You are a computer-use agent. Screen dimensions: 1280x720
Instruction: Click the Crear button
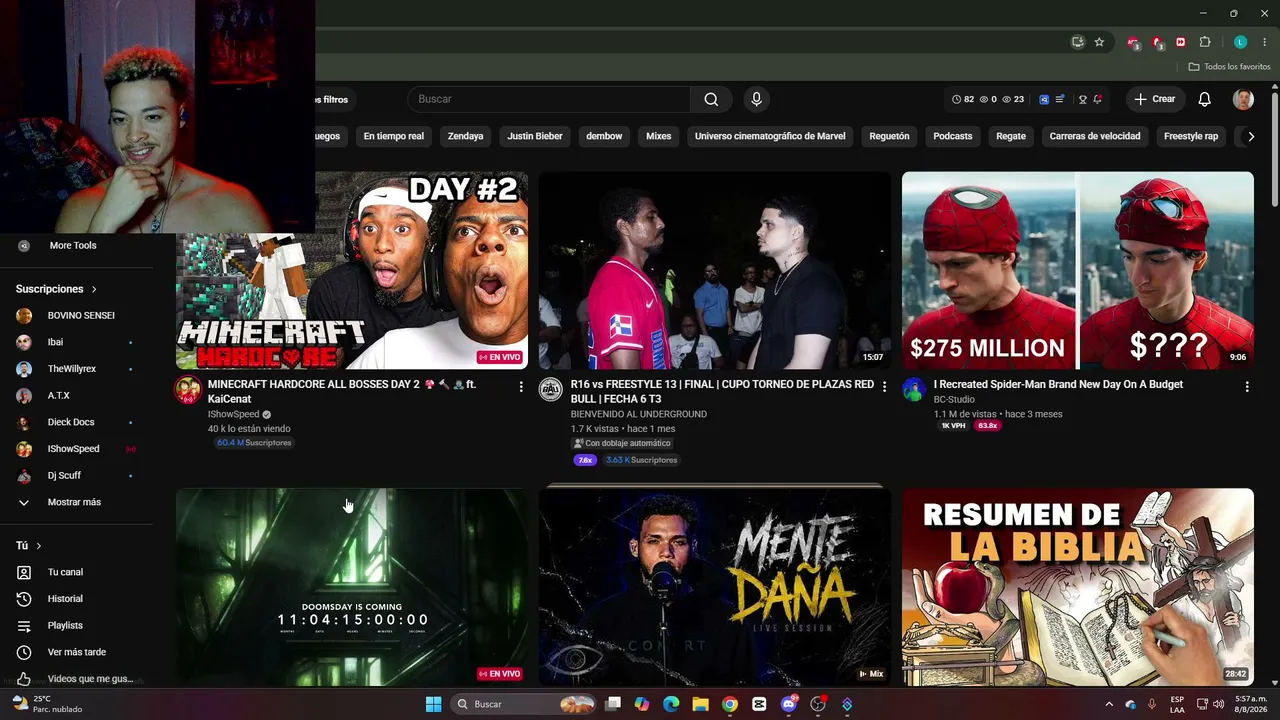[1155, 99]
